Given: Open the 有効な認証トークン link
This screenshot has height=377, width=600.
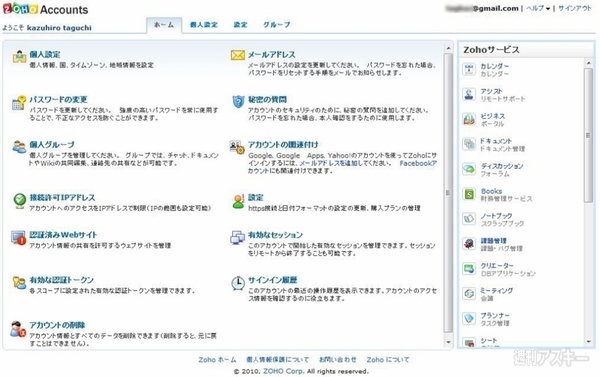Looking at the screenshot, I should click(62, 280).
